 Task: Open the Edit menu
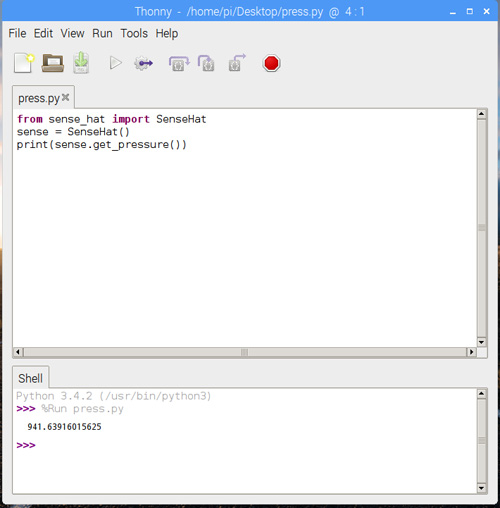click(x=43, y=33)
